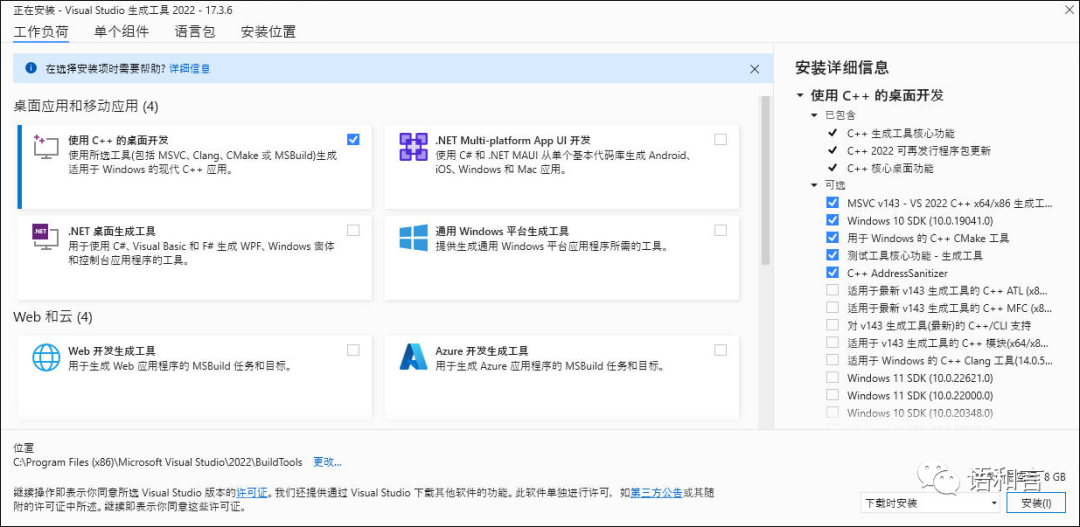Viewport: 1080px width, 527px height.
Task: Click the Universal Windows Platform logo icon
Action: click(x=413, y=238)
